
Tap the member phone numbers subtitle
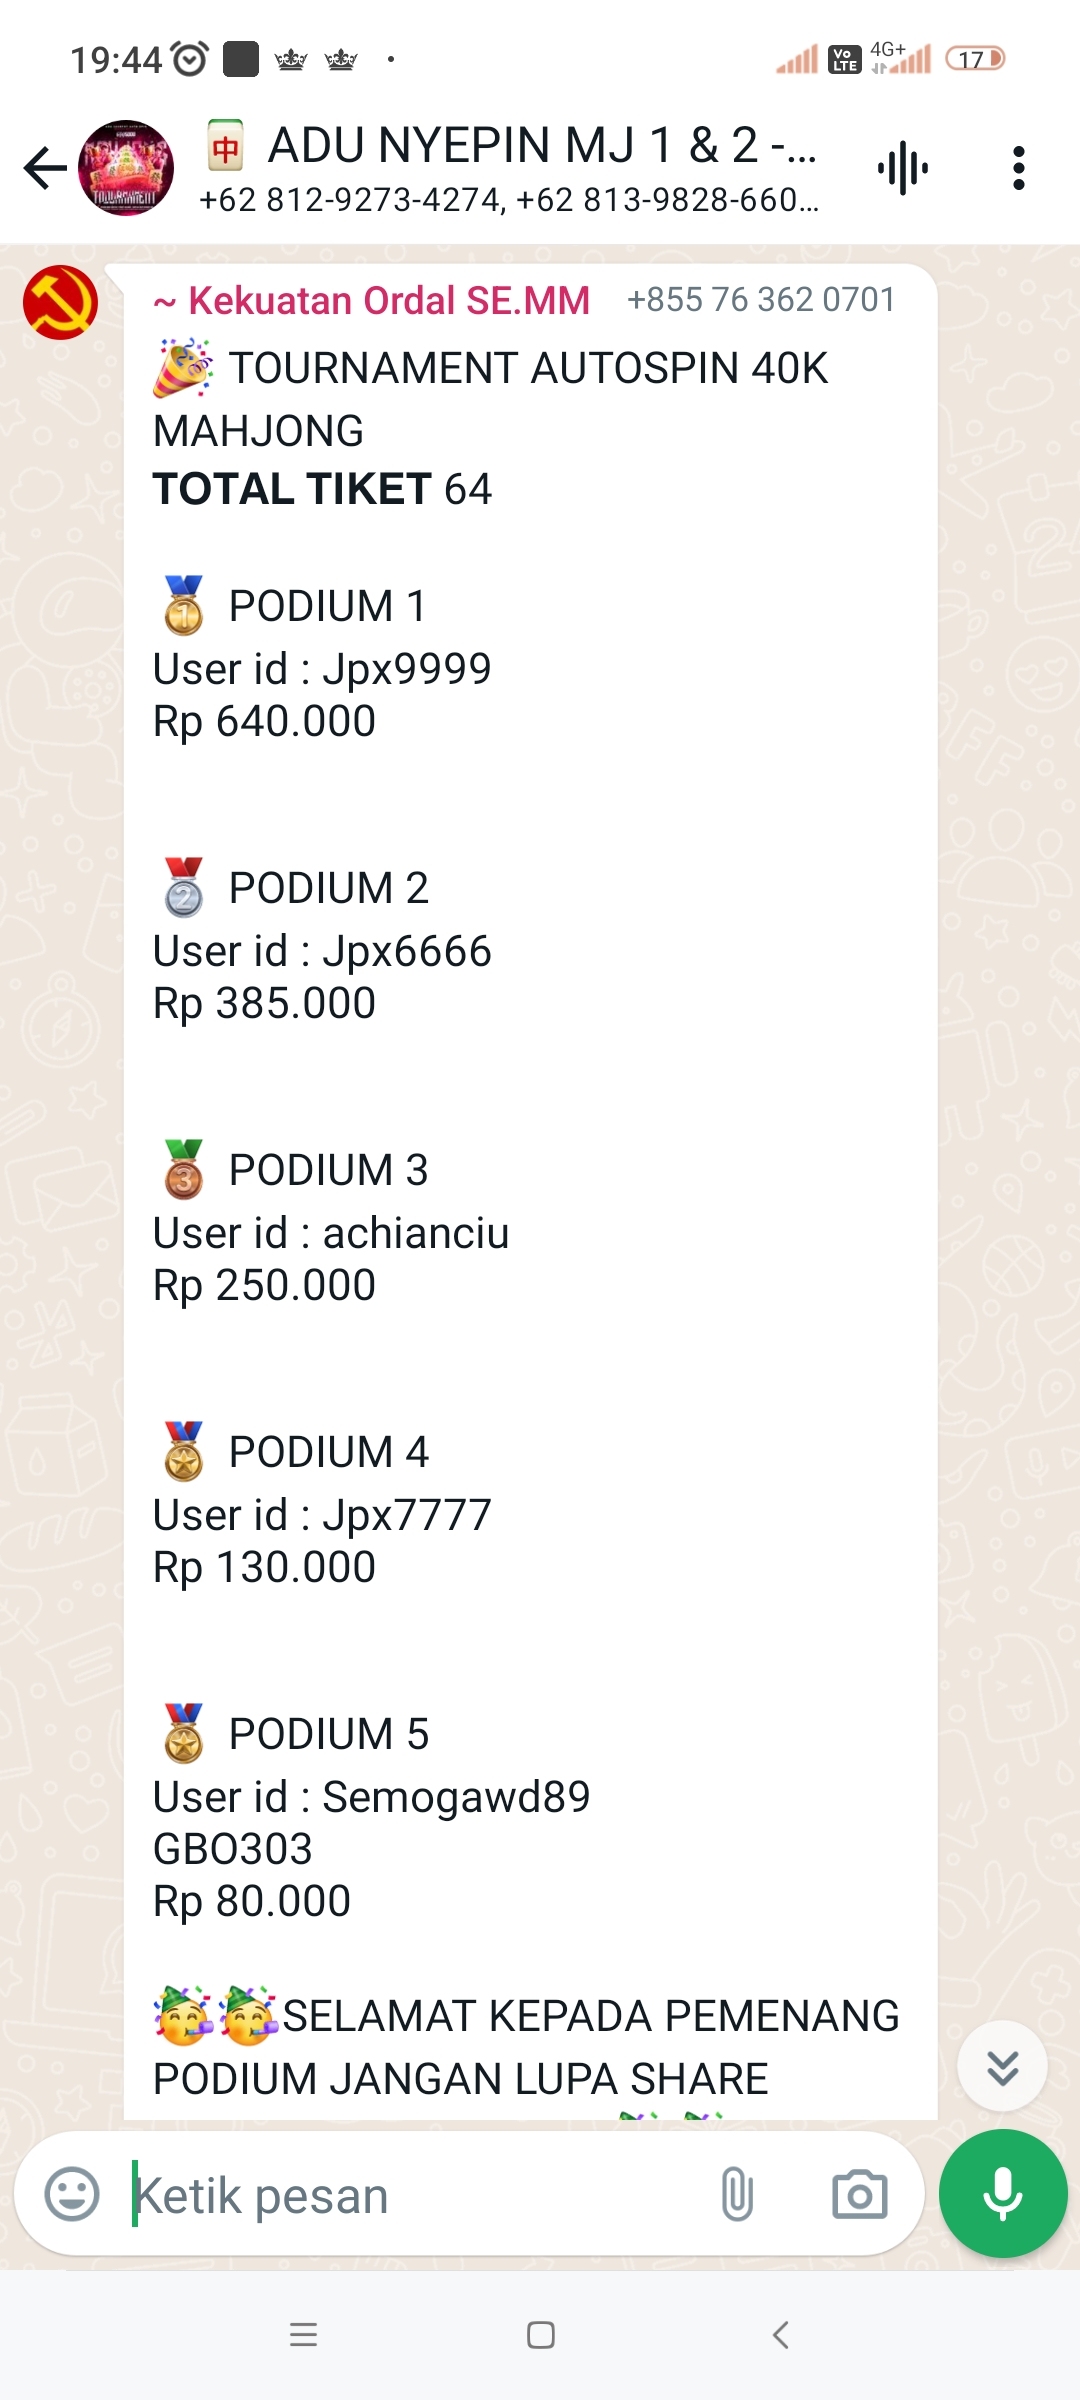(x=508, y=201)
